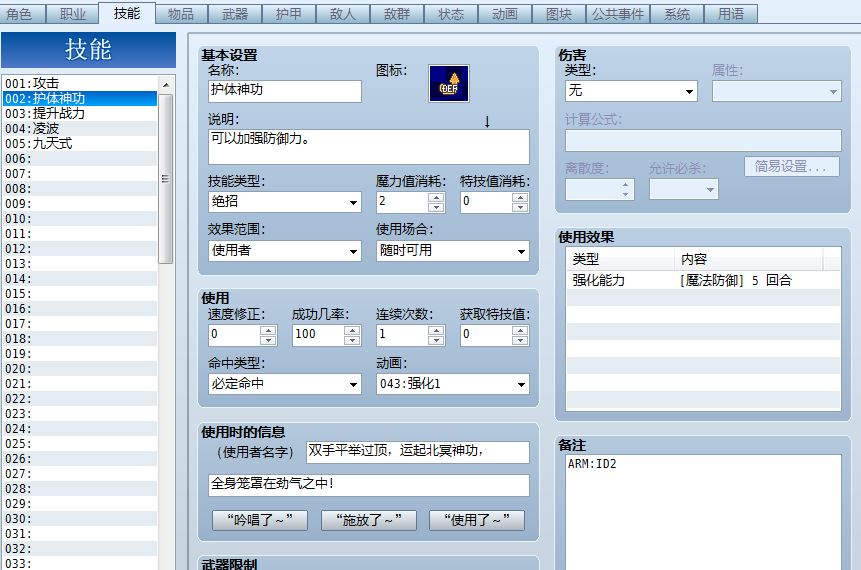
Task: Select empty skill slot 006
Action: [80, 159]
